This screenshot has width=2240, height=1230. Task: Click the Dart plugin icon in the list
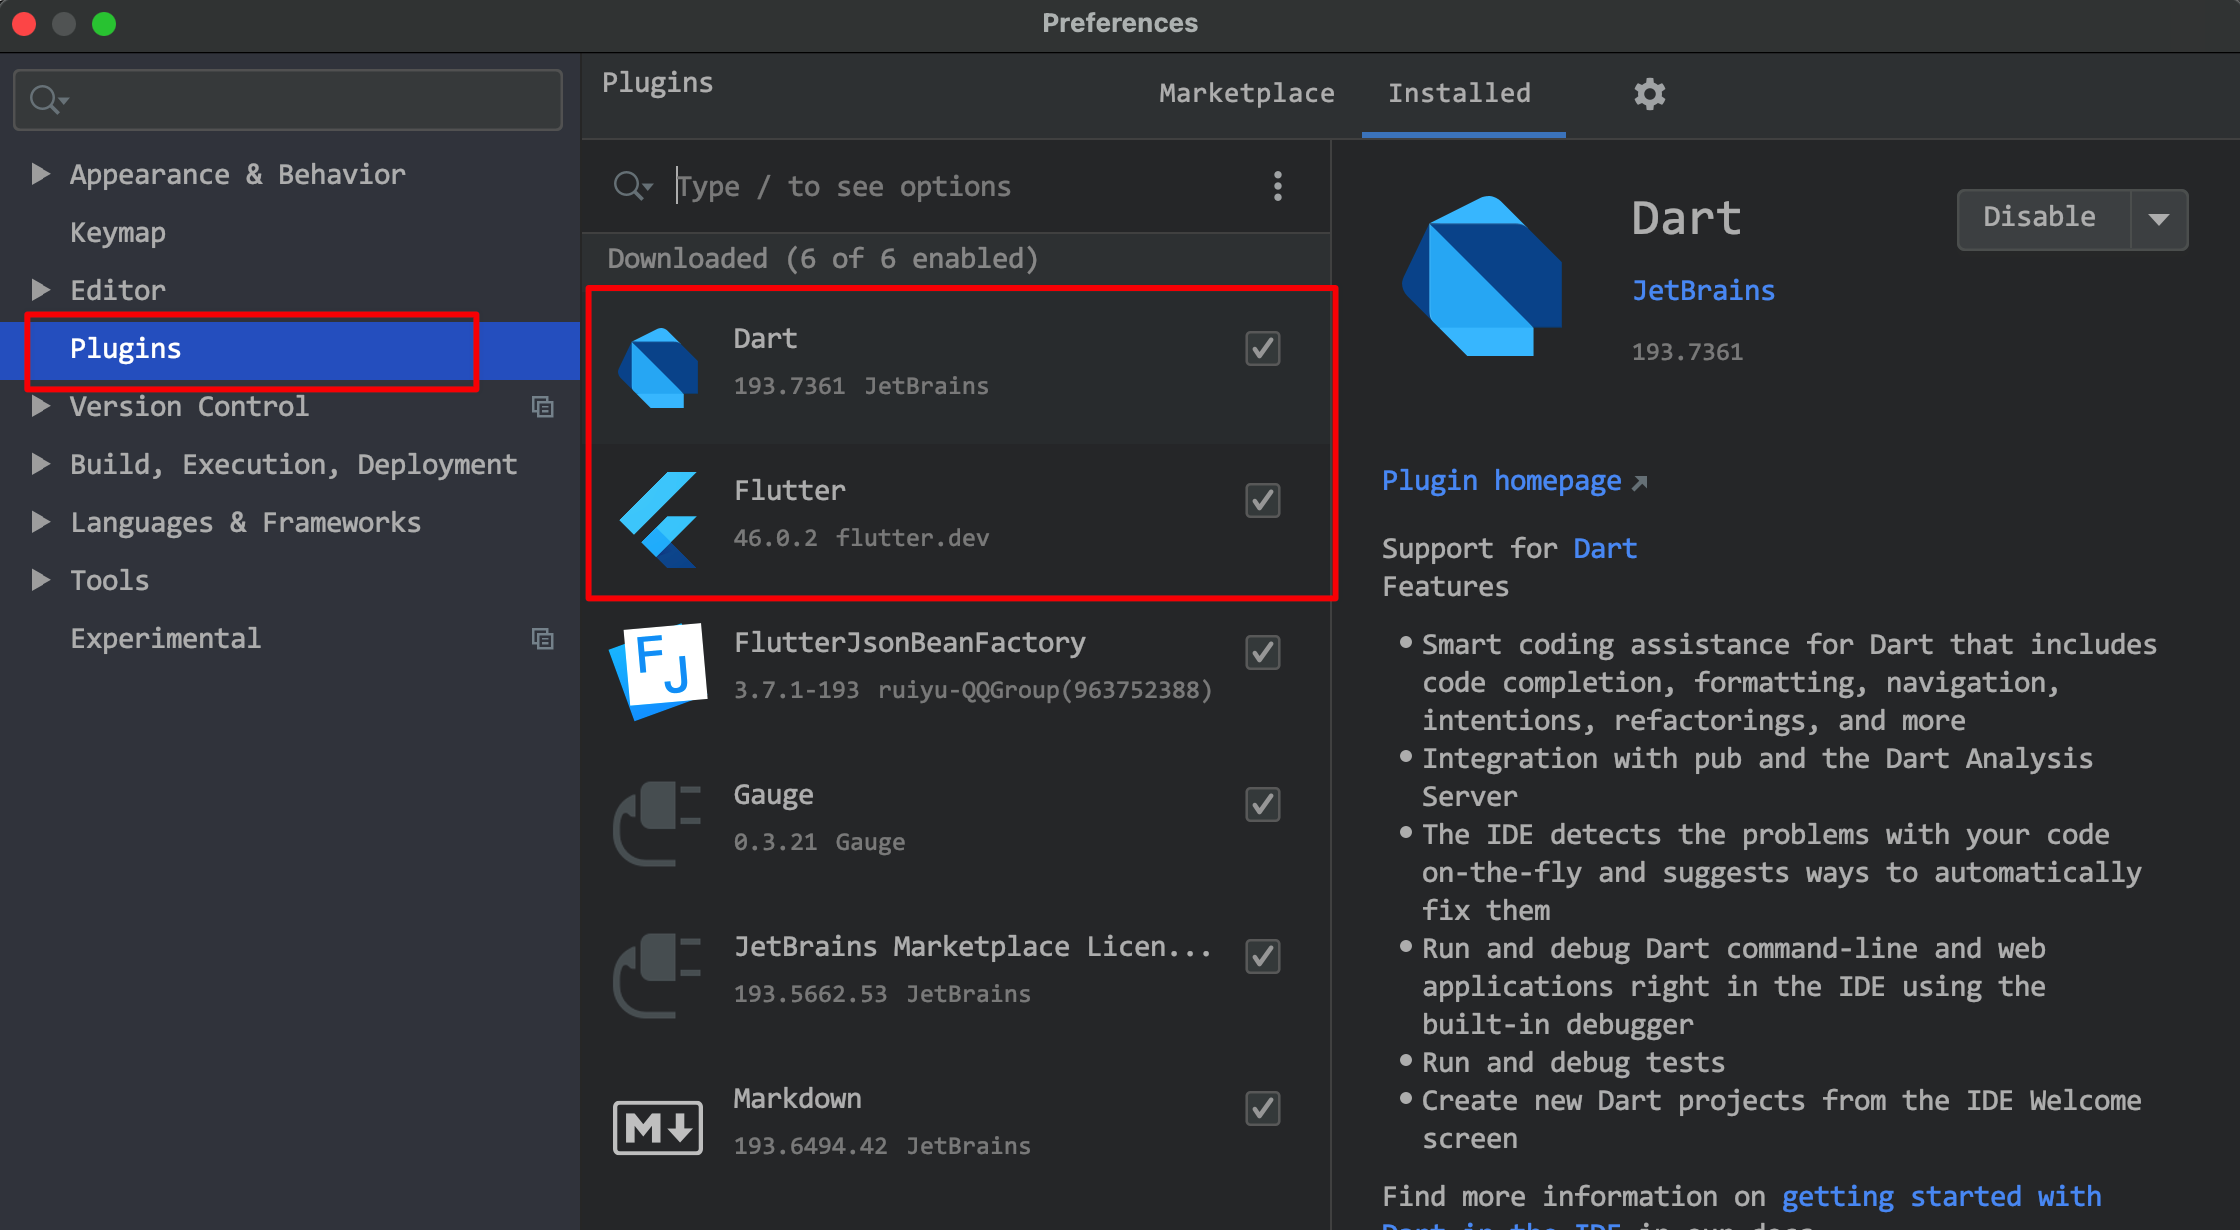click(658, 368)
